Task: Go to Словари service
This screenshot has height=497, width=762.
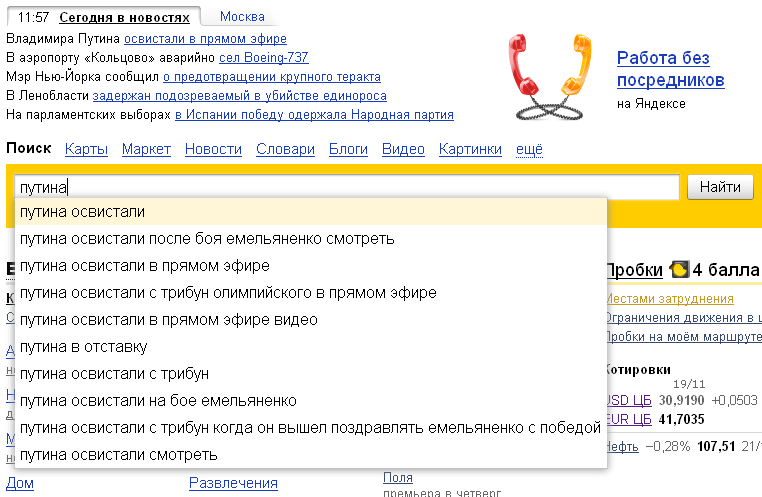Action: pos(285,149)
